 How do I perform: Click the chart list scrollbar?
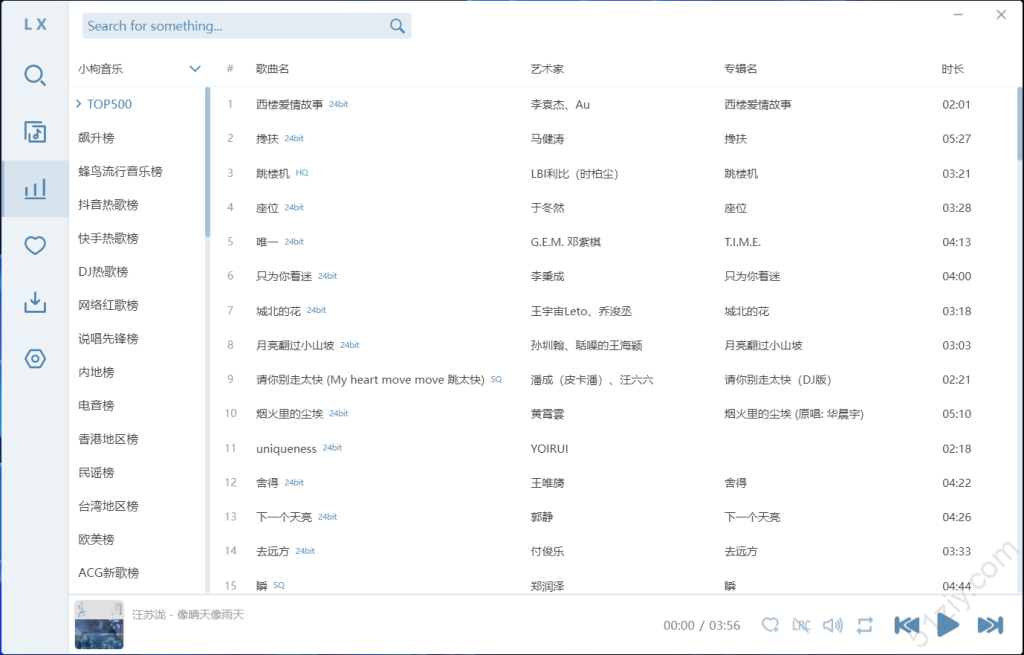tap(208, 162)
